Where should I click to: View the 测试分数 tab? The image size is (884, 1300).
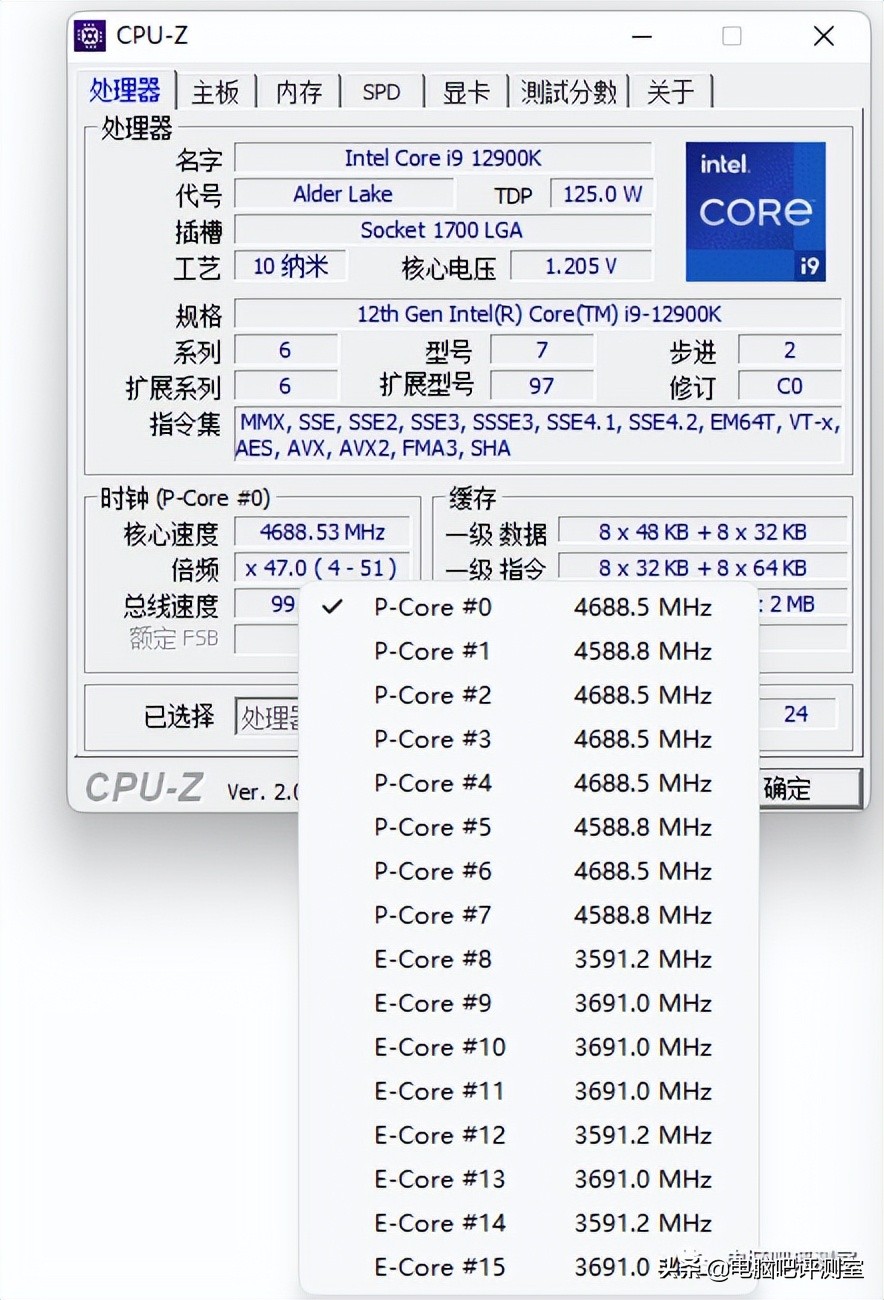[567, 92]
